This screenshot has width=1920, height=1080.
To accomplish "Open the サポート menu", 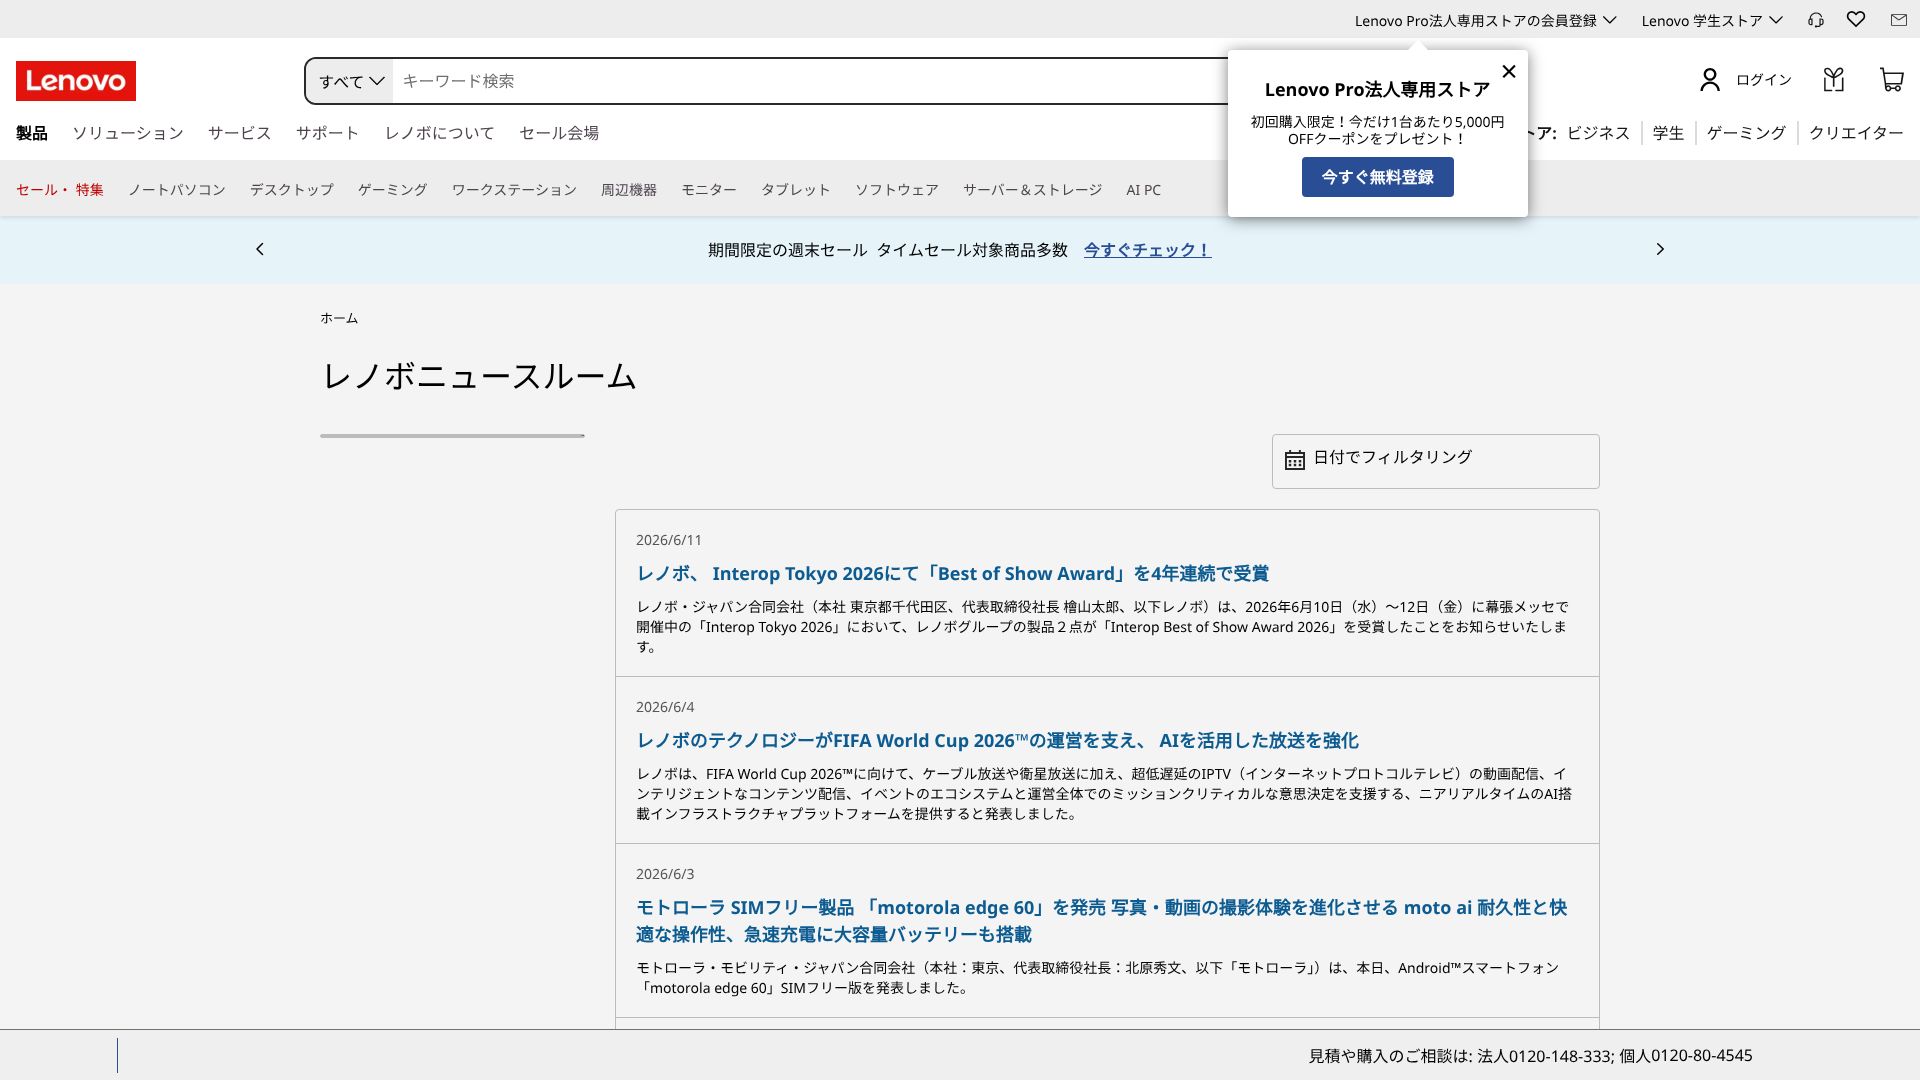I will click(x=328, y=133).
